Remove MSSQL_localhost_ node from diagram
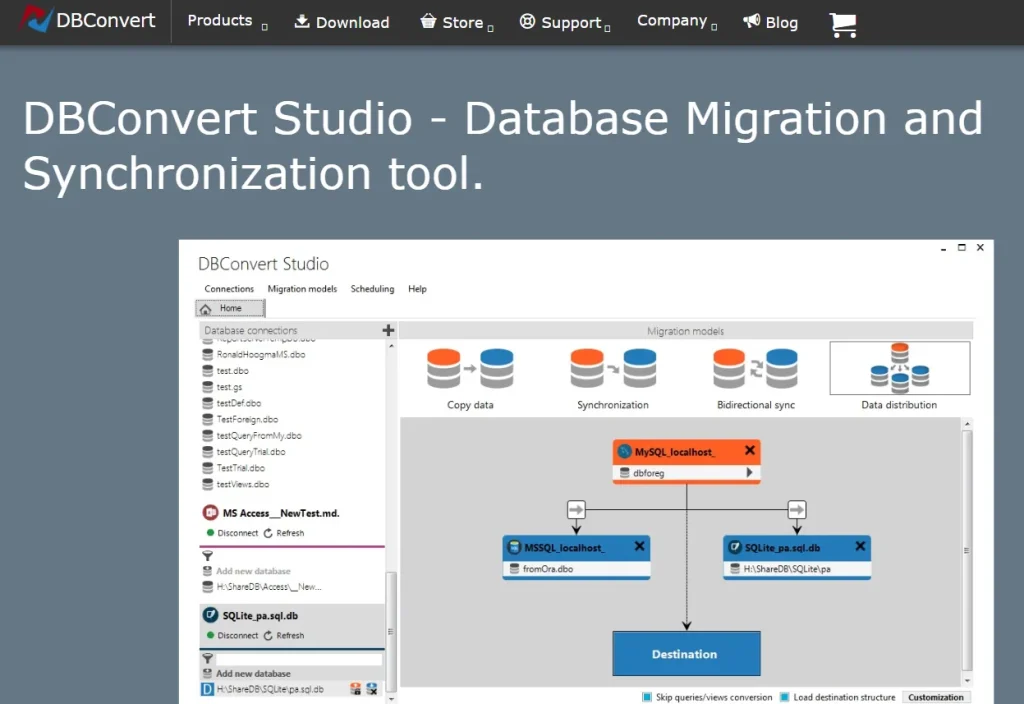This screenshot has height=704, width=1024. point(639,546)
